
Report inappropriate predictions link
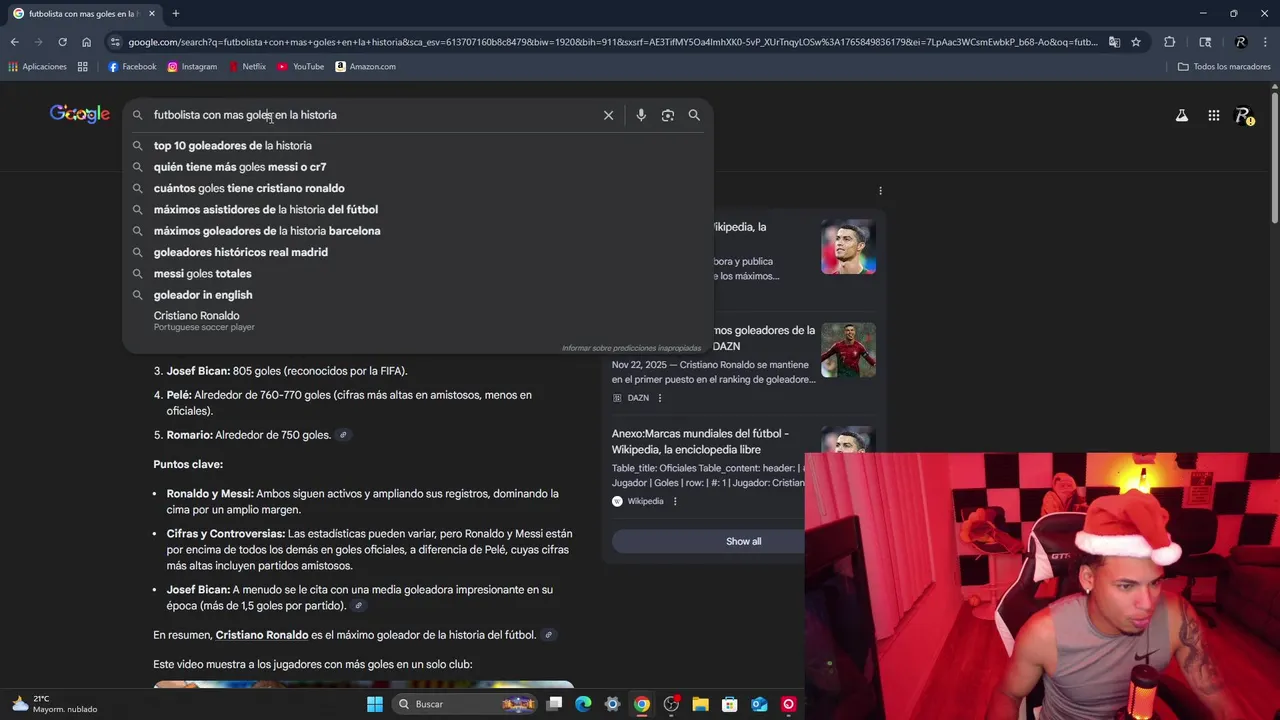pos(631,348)
